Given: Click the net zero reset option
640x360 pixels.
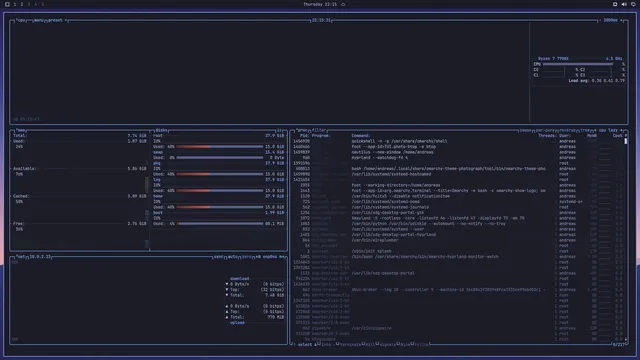Looking at the screenshot, I should [x=247, y=257].
